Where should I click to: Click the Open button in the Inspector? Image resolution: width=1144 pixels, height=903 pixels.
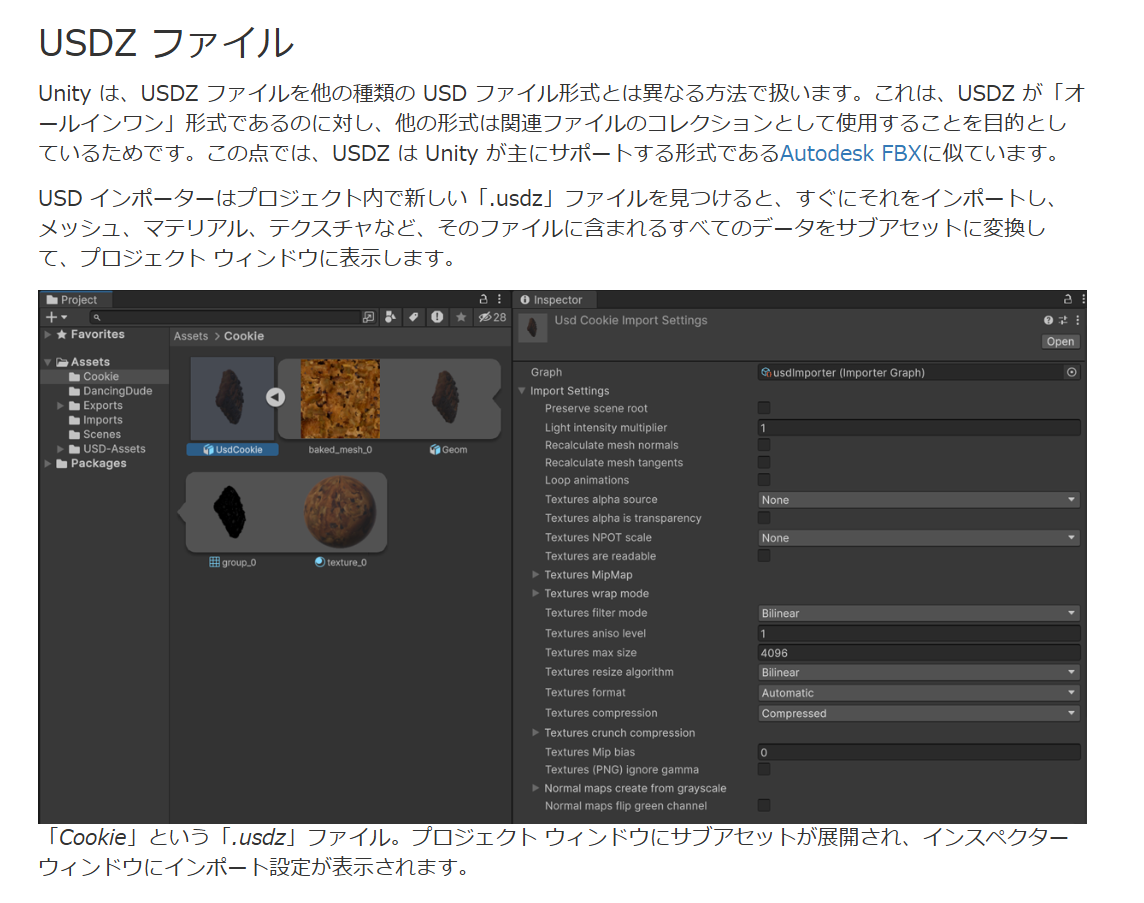(x=1060, y=341)
